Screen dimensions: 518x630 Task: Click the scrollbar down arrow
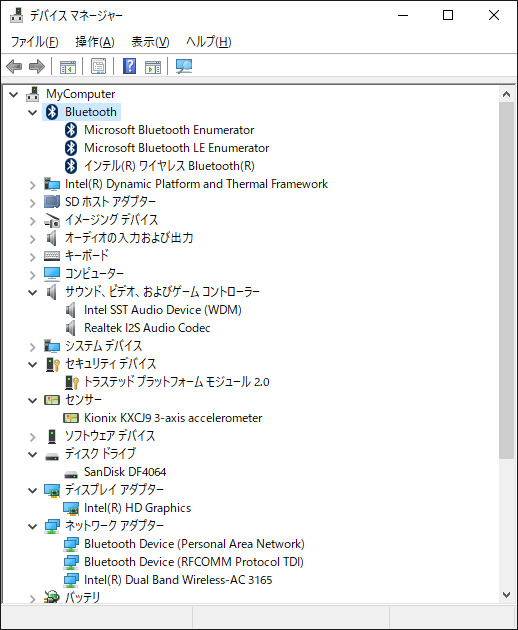[x=506, y=594]
